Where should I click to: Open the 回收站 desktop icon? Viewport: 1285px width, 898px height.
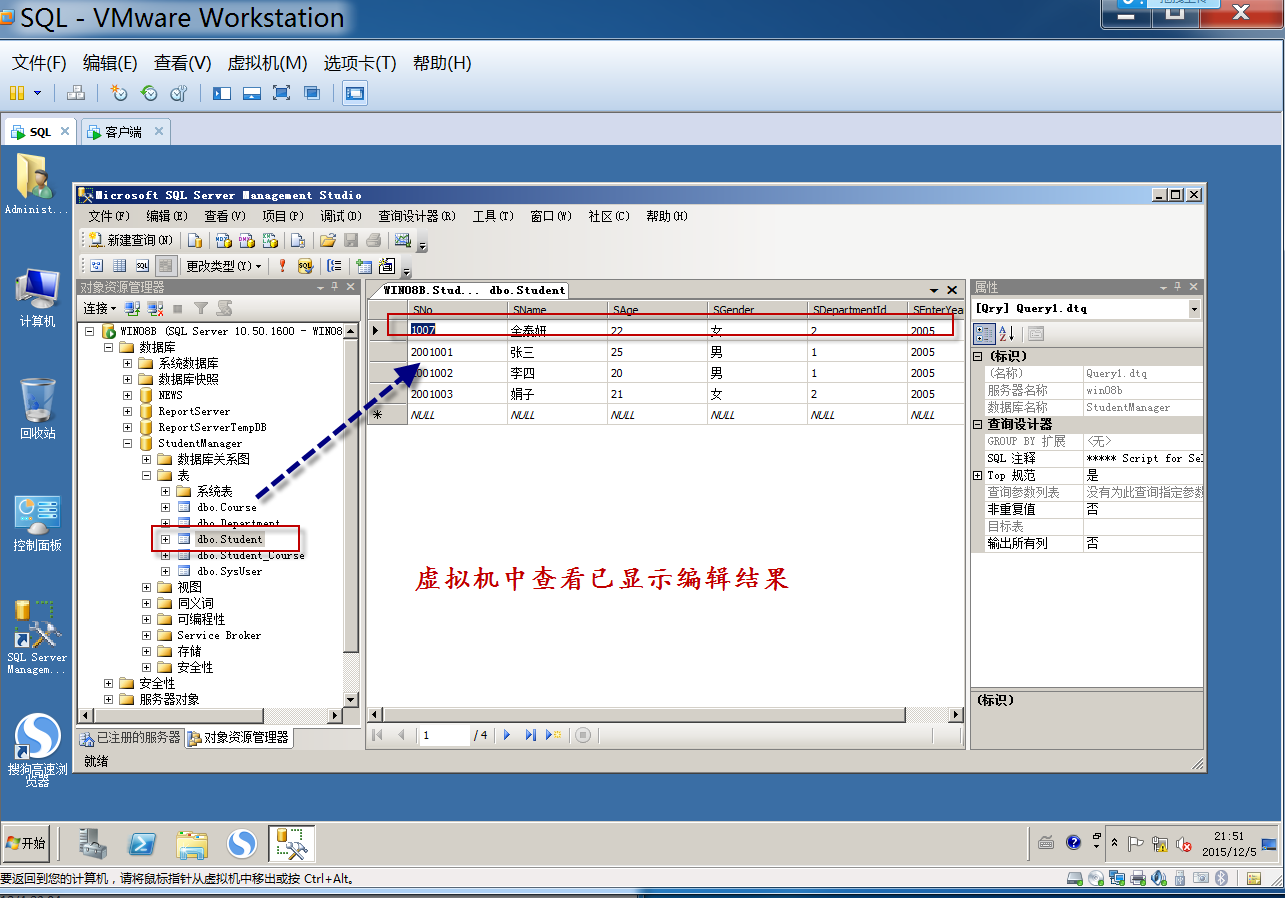[x=37, y=408]
